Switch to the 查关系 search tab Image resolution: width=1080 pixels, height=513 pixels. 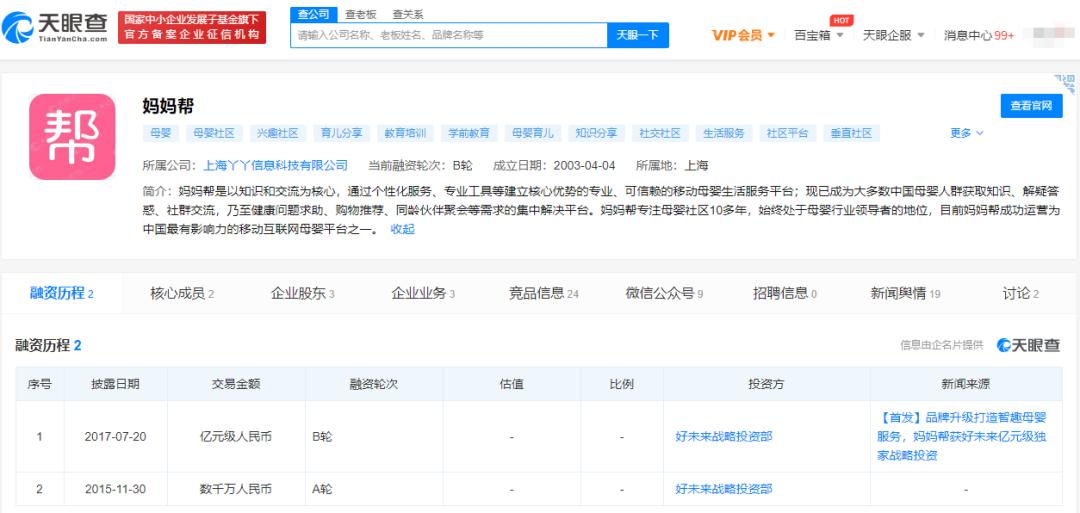click(x=408, y=14)
